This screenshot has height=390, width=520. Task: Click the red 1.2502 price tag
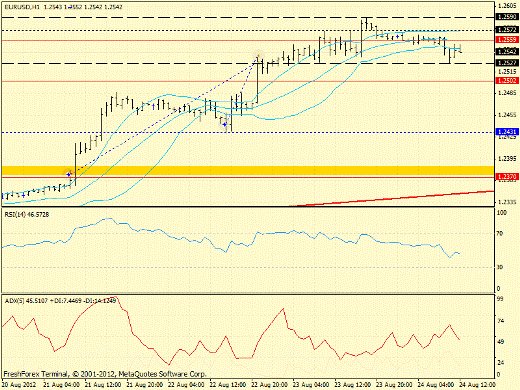507,81
